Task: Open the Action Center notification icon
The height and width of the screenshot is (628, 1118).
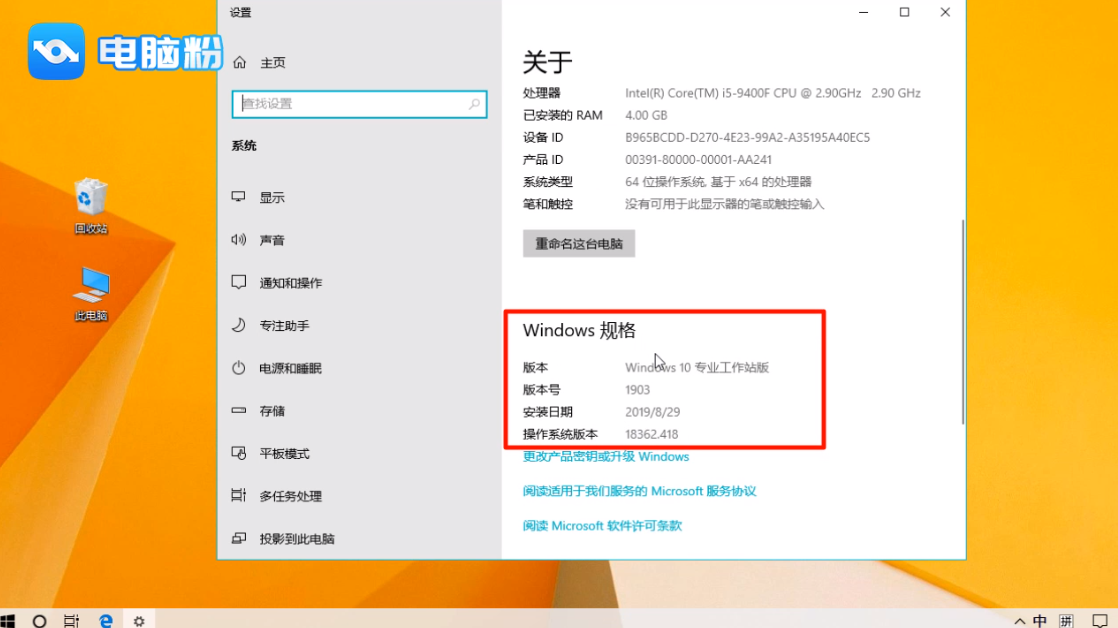Action: coord(1100,621)
